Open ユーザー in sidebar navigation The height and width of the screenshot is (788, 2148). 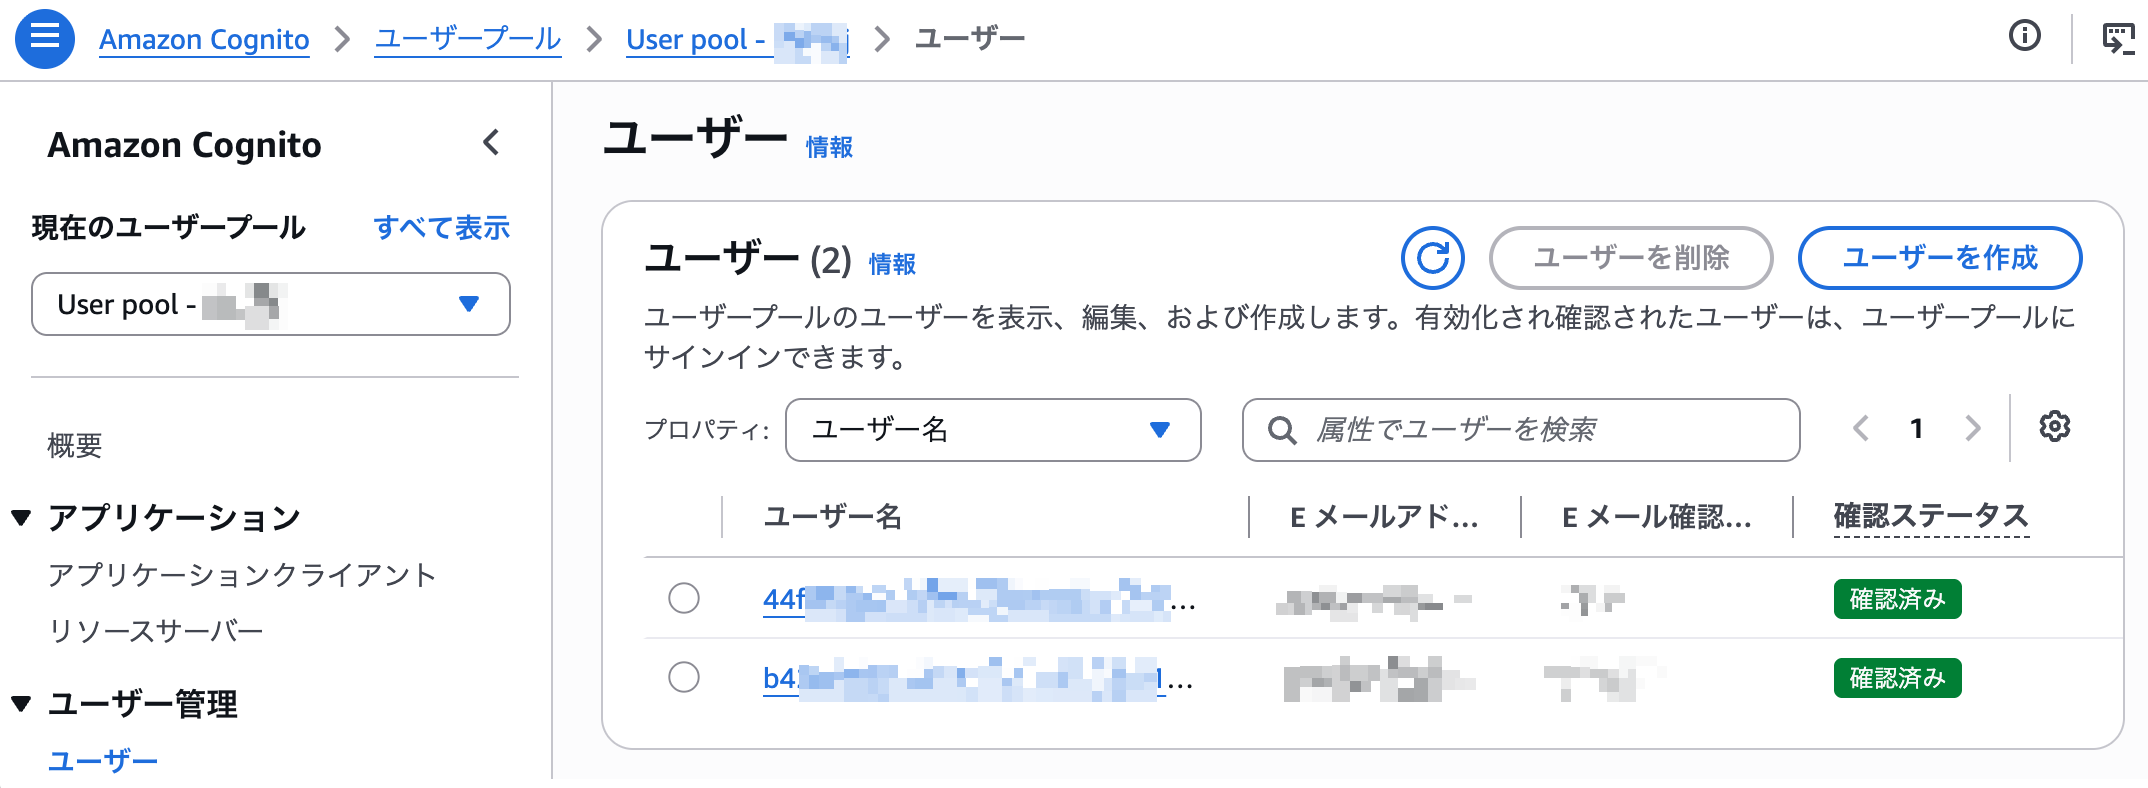(103, 761)
